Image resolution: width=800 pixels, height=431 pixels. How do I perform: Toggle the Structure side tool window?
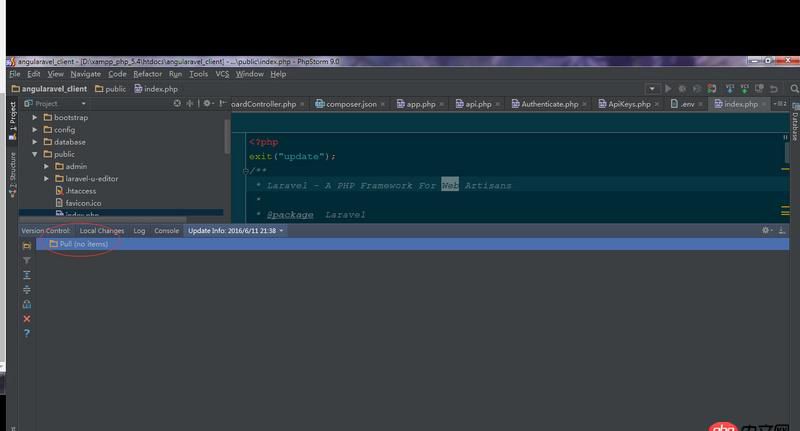coord(13,174)
